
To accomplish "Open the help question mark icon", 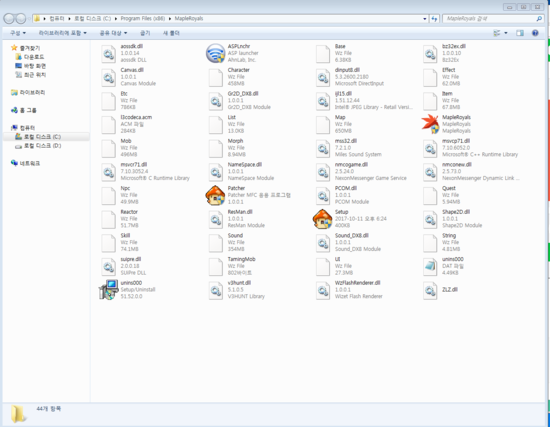I will coord(535,33).
